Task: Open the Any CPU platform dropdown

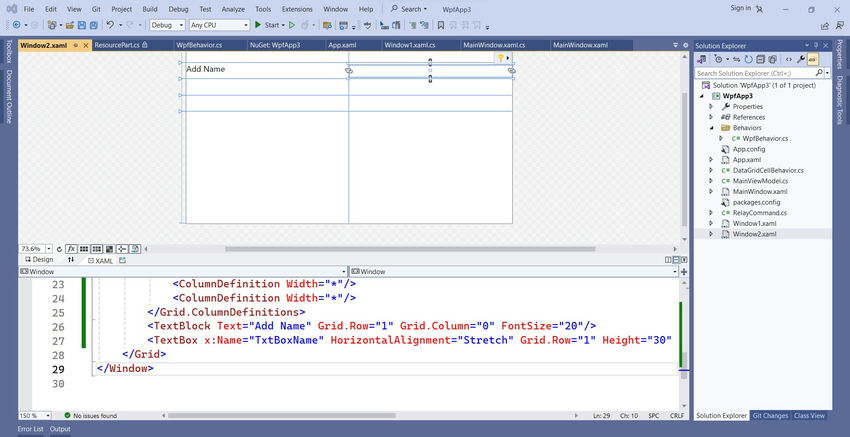Action: (x=221, y=24)
